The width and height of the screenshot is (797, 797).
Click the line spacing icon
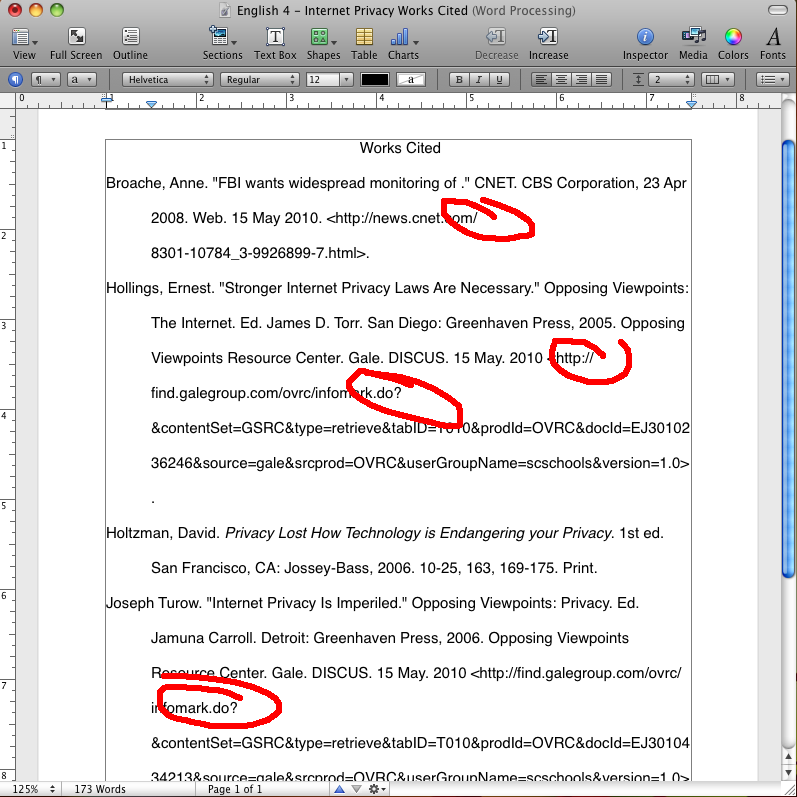[638, 80]
